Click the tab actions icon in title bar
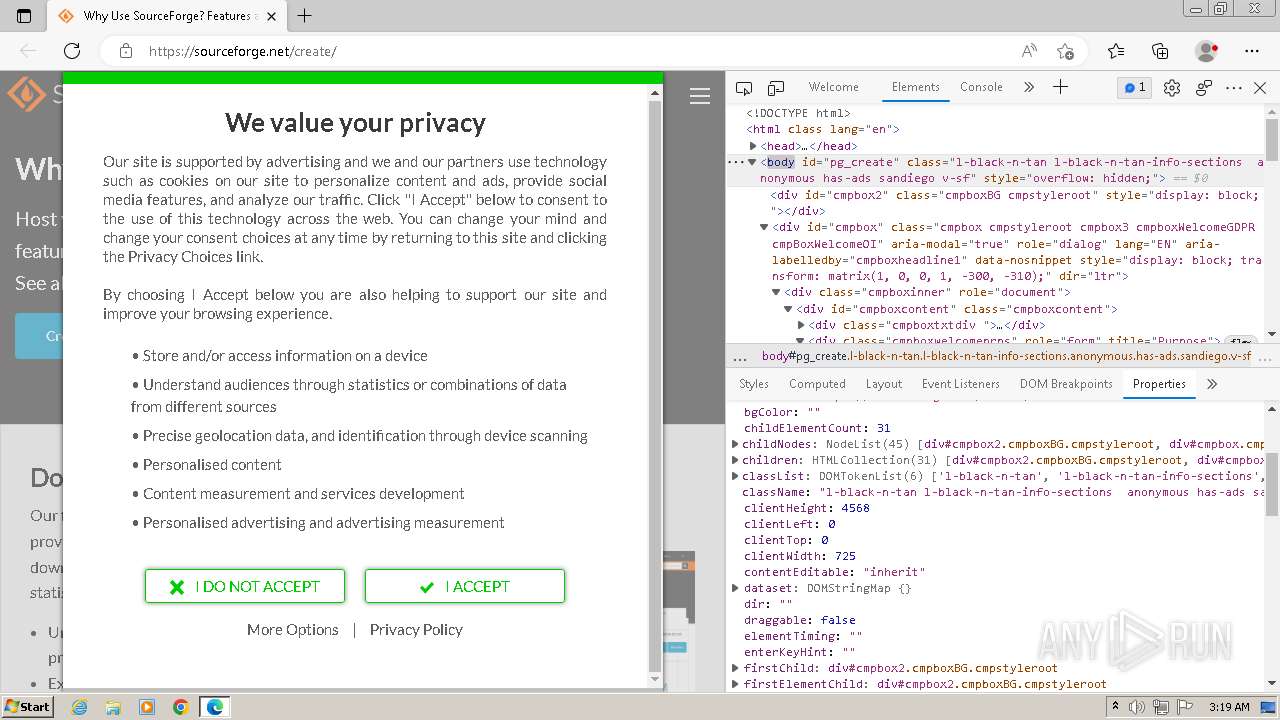The width and height of the screenshot is (1280, 720). pos(24,15)
